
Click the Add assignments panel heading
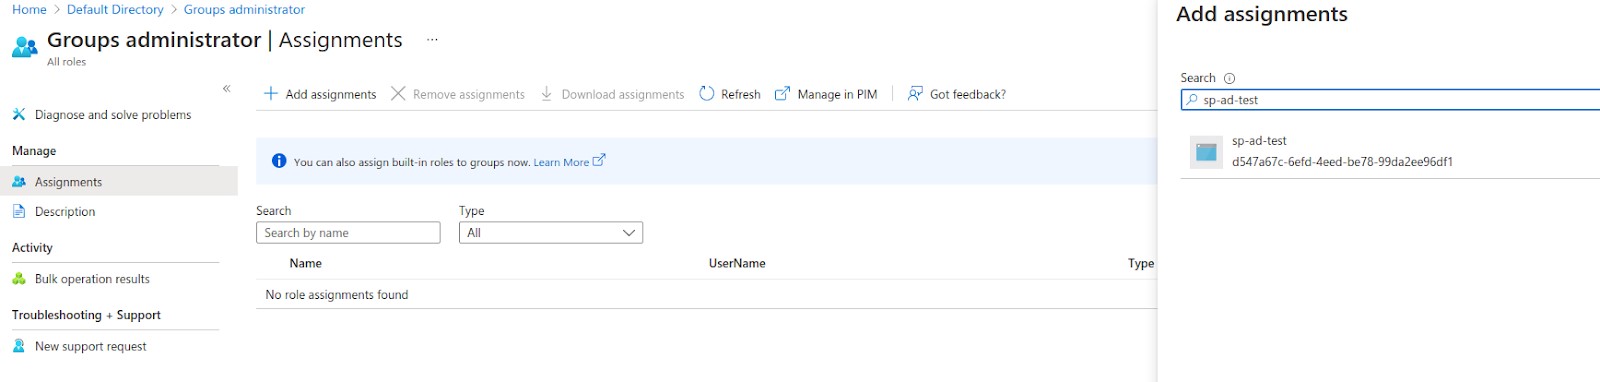[x=1262, y=14]
